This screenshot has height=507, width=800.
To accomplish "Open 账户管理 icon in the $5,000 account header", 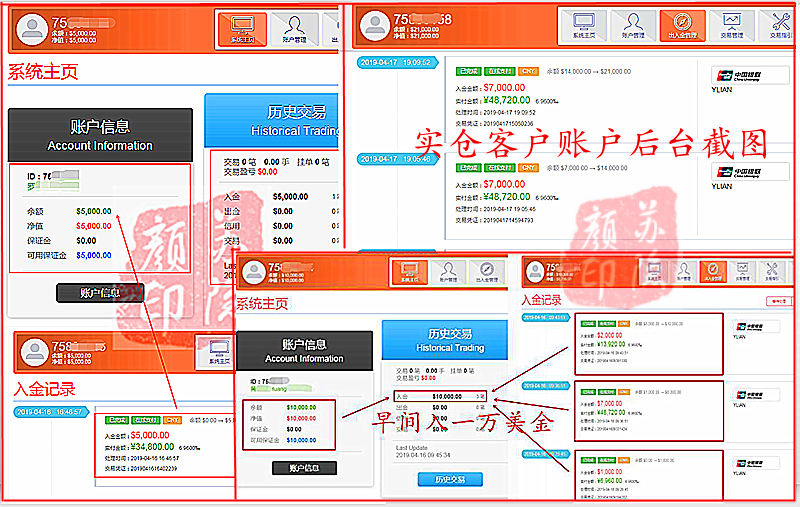I will (x=294, y=28).
